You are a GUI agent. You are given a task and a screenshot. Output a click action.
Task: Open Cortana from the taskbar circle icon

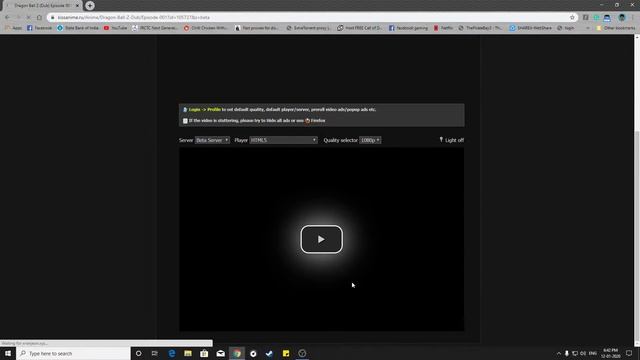(138, 353)
